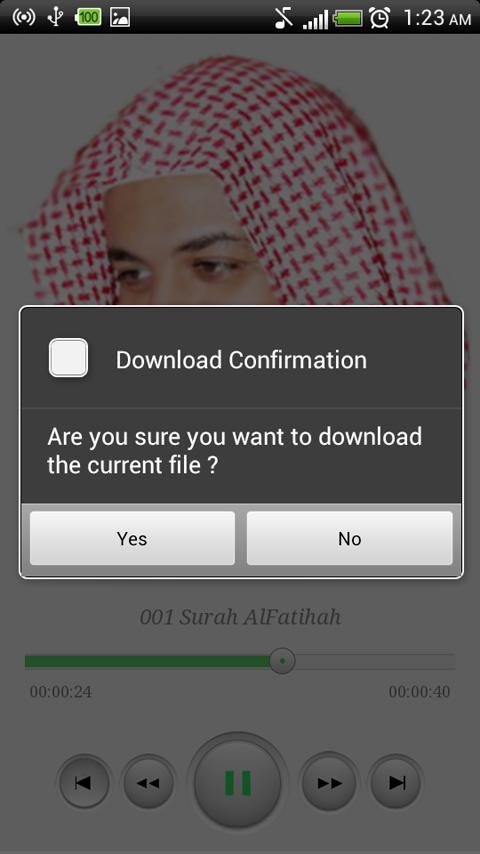Tap the Yes button to confirm download

click(132, 538)
